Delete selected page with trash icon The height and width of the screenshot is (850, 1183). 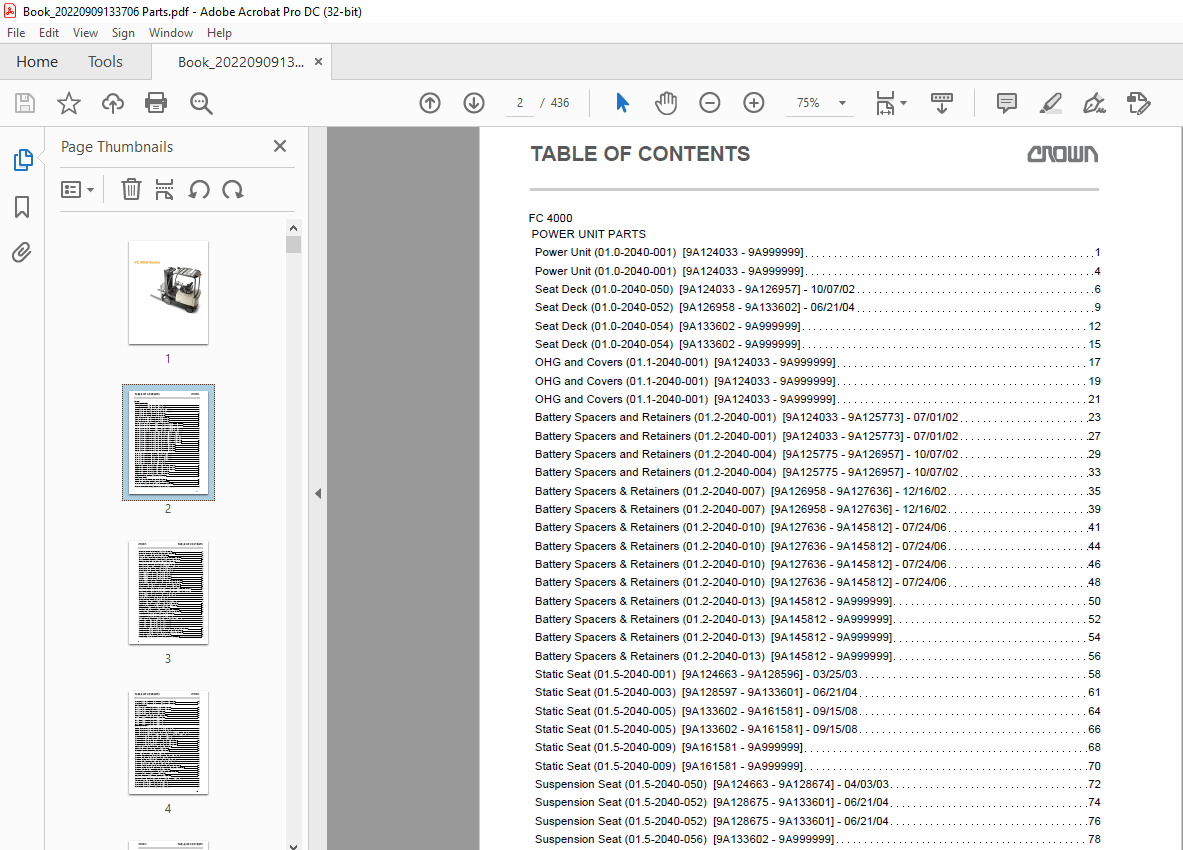click(x=131, y=189)
